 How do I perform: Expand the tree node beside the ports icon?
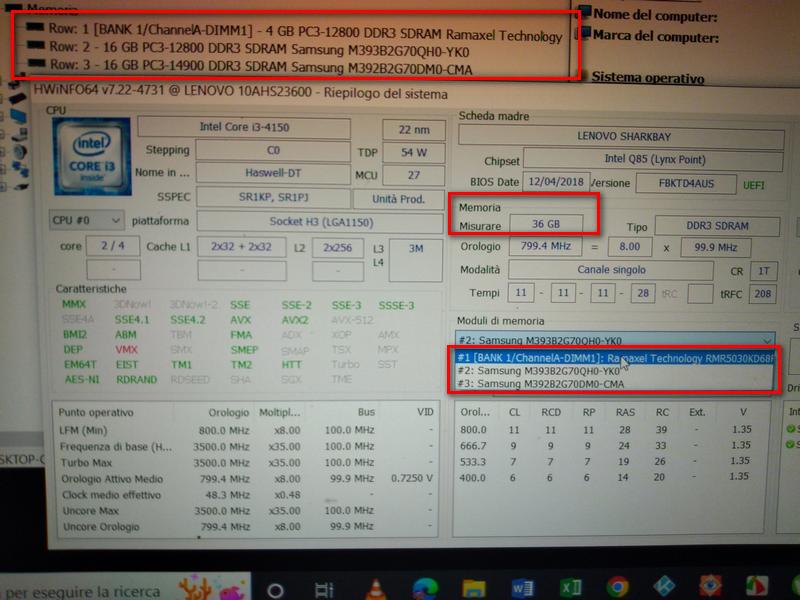click(3, 187)
